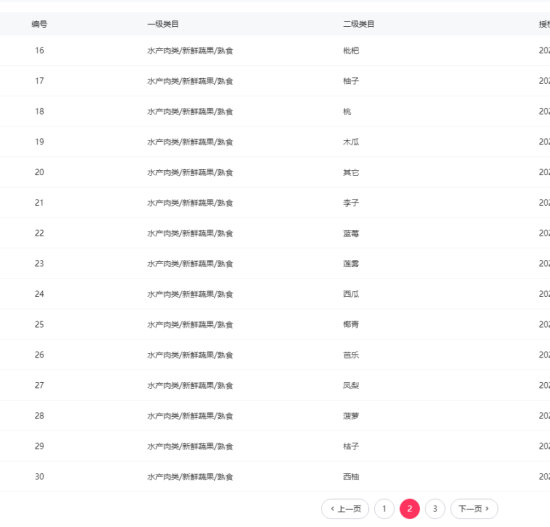Select the 李子 entry in row 21
Screen dimensions: 550x527
351,203
